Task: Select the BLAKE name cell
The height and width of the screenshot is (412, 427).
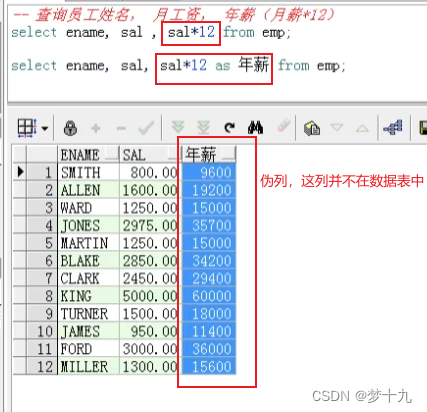Action: coord(88,261)
